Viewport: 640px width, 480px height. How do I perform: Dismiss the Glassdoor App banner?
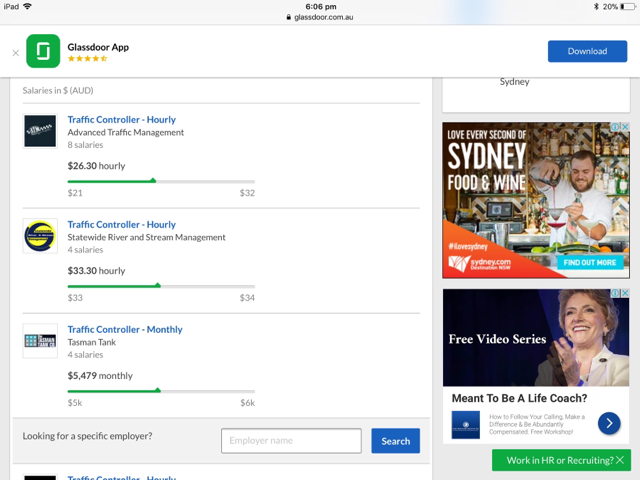(x=15, y=52)
